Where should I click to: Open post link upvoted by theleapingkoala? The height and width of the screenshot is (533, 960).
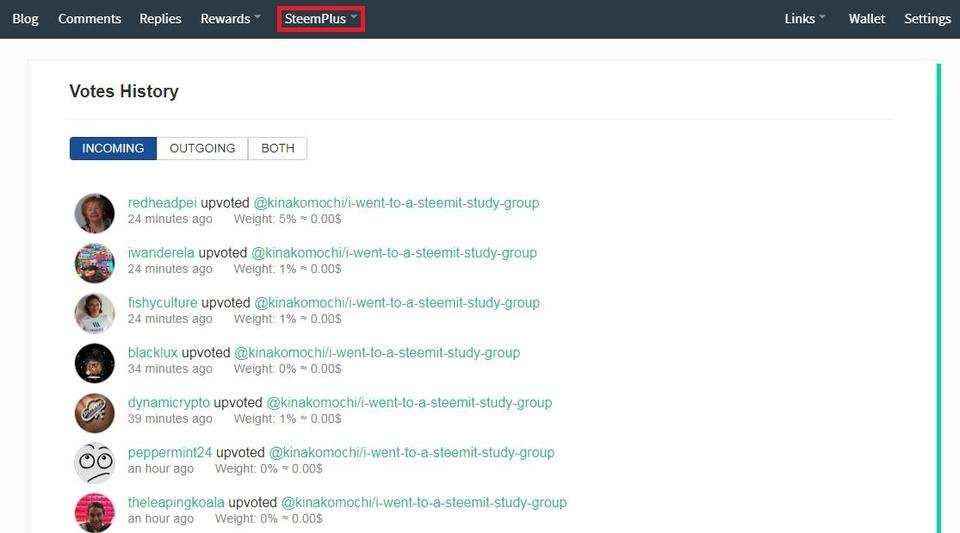424,502
